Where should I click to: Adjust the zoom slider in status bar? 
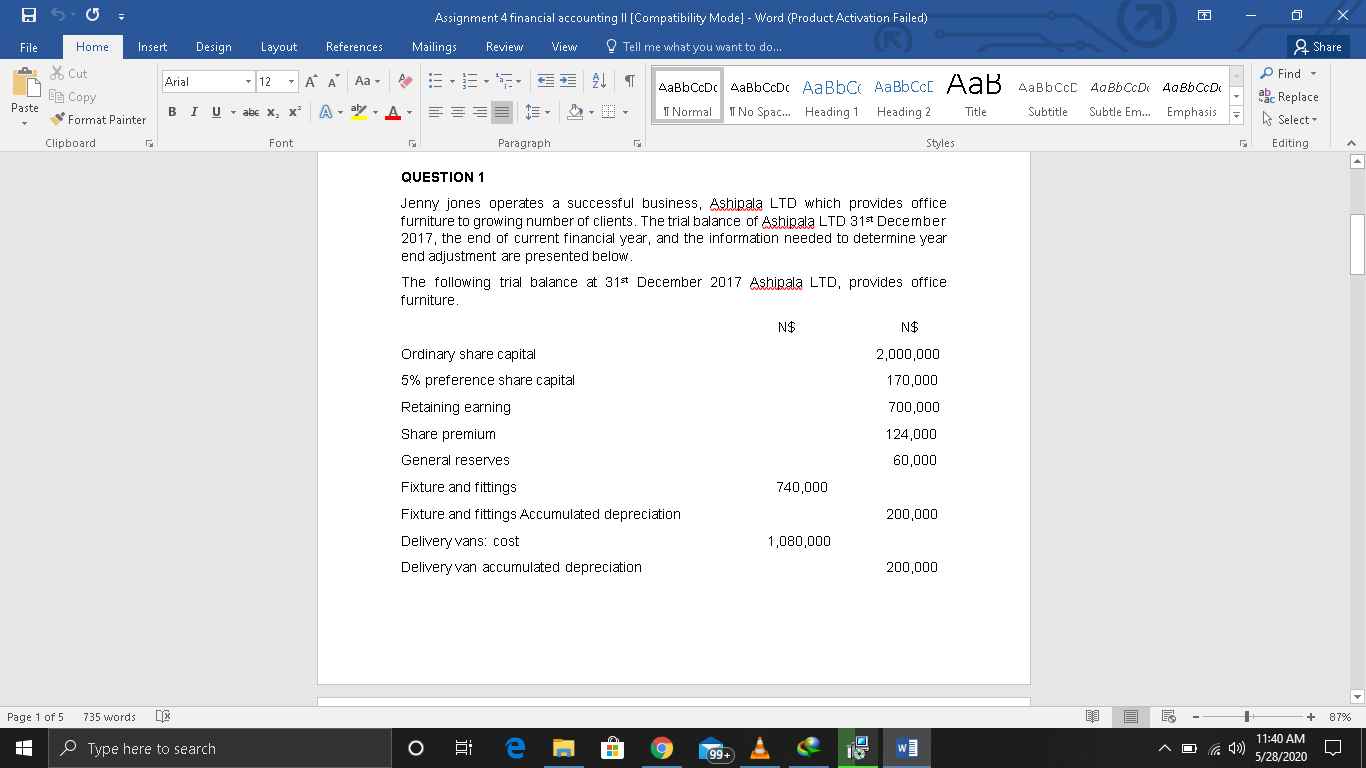(x=1245, y=716)
